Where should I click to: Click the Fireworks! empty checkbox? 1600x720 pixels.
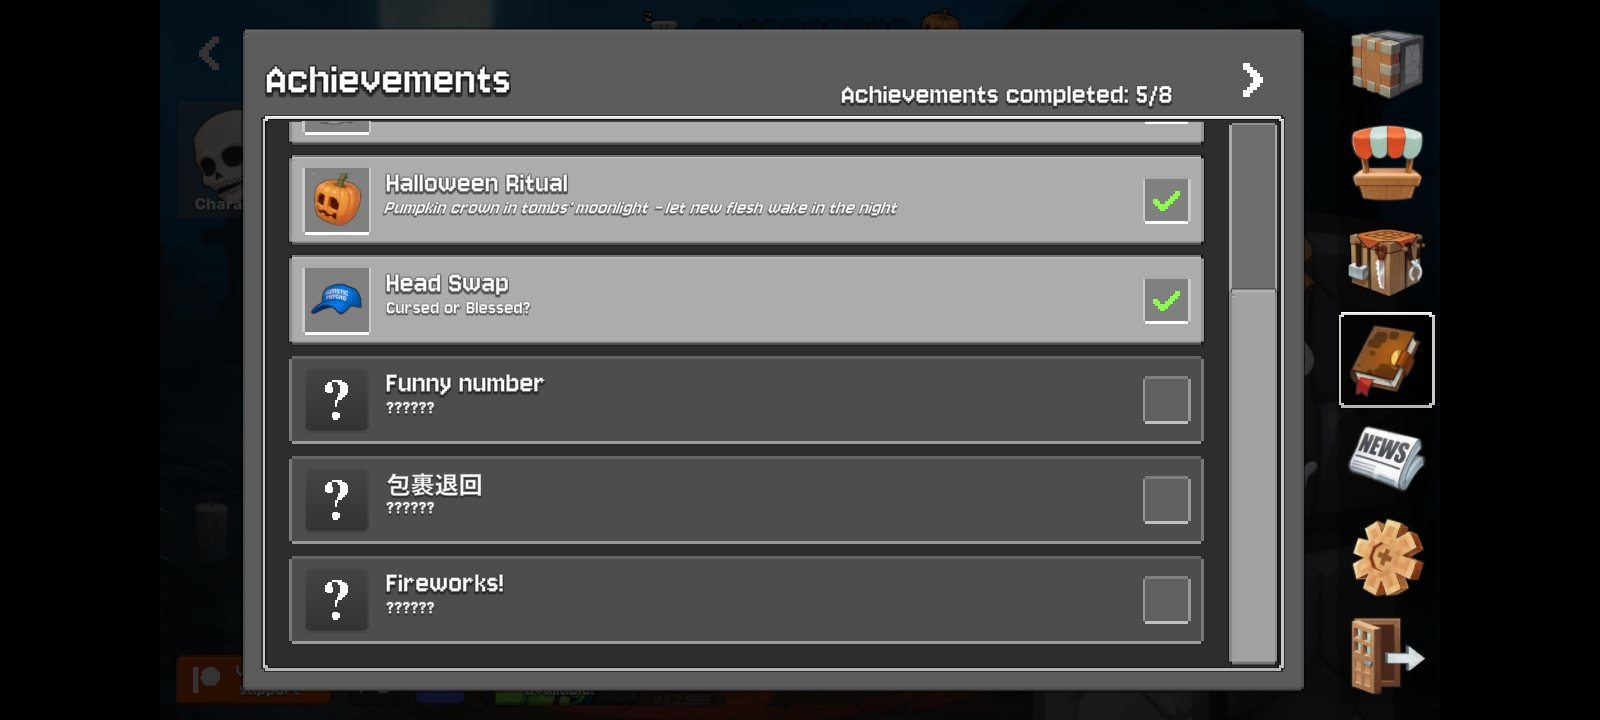1166,600
